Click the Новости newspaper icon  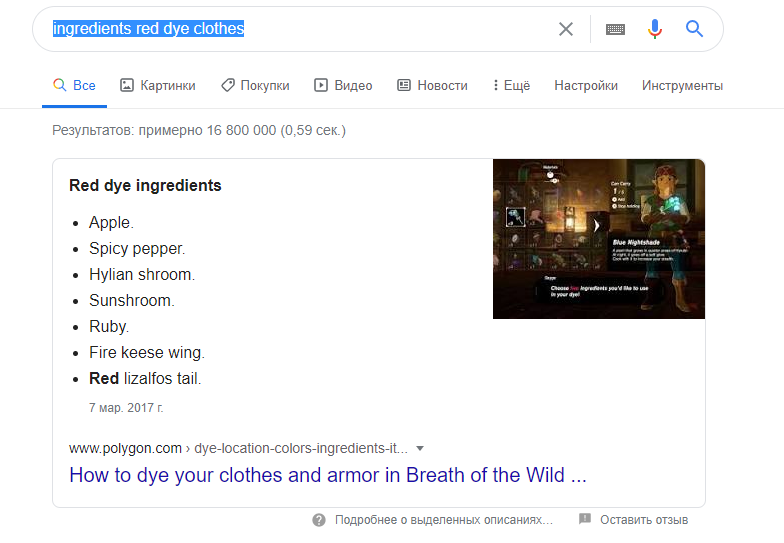click(404, 85)
